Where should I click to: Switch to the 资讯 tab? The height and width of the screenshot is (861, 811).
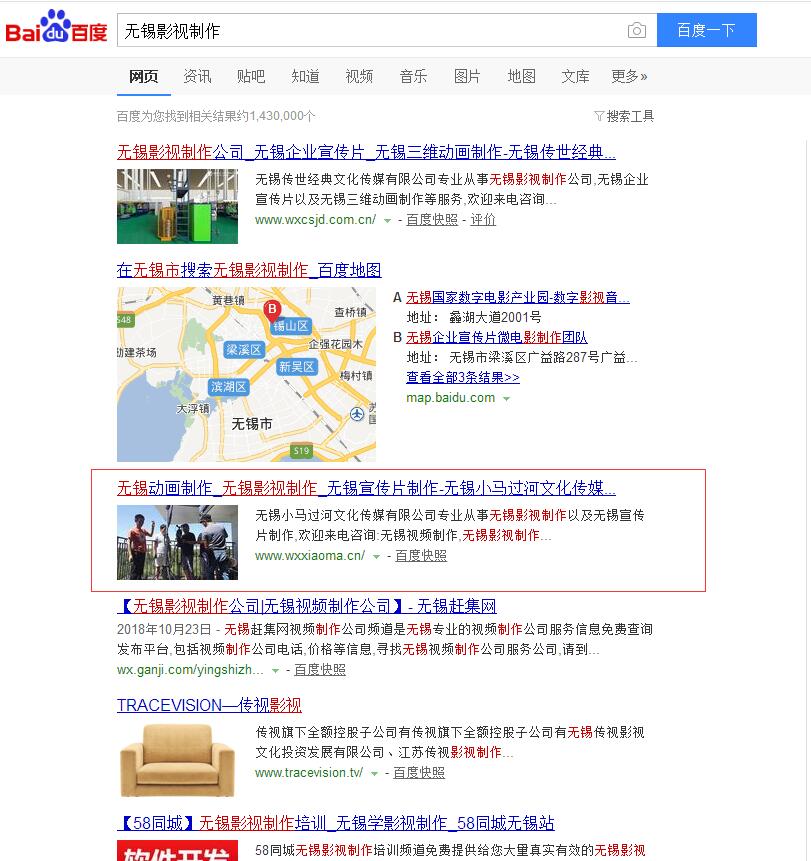tap(197, 76)
